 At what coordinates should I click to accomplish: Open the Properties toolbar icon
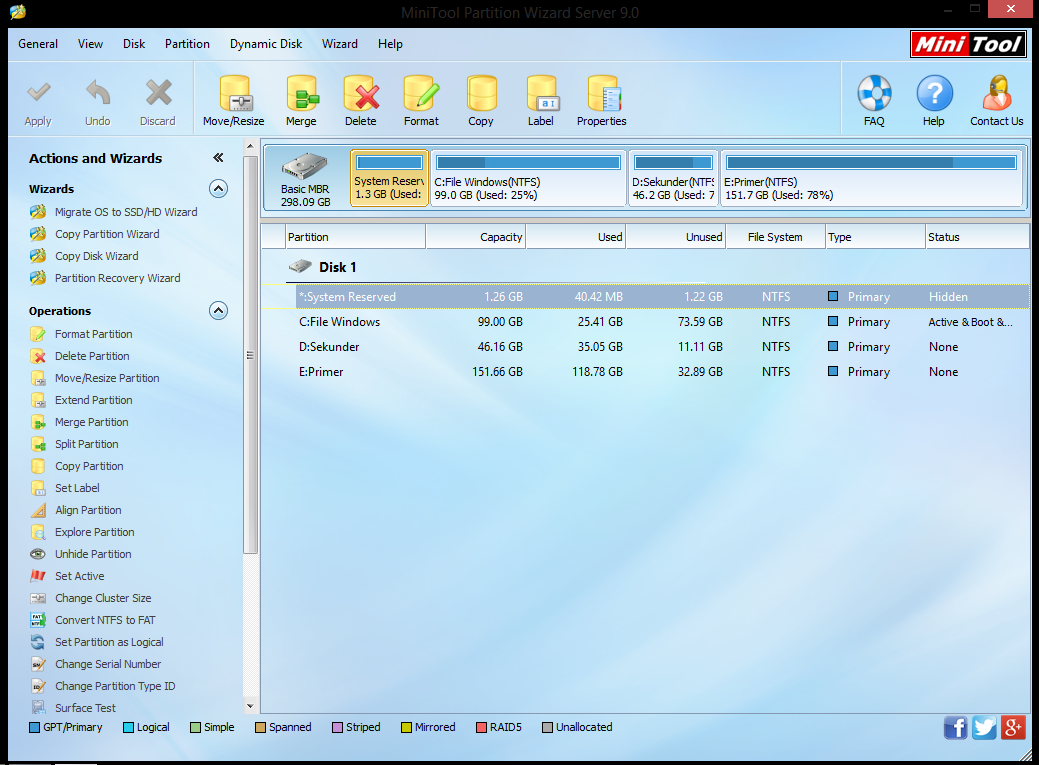(601, 100)
